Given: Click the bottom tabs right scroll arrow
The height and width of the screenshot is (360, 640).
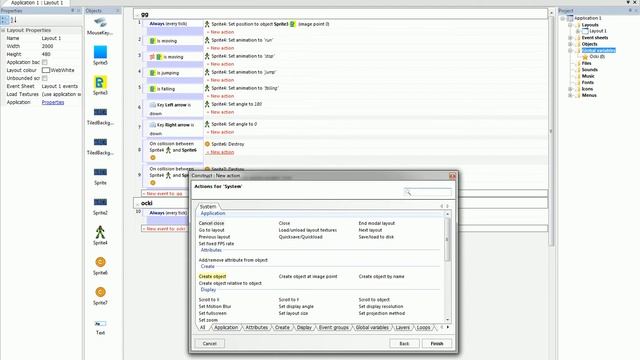Looking at the screenshot, I should click(448, 327).
